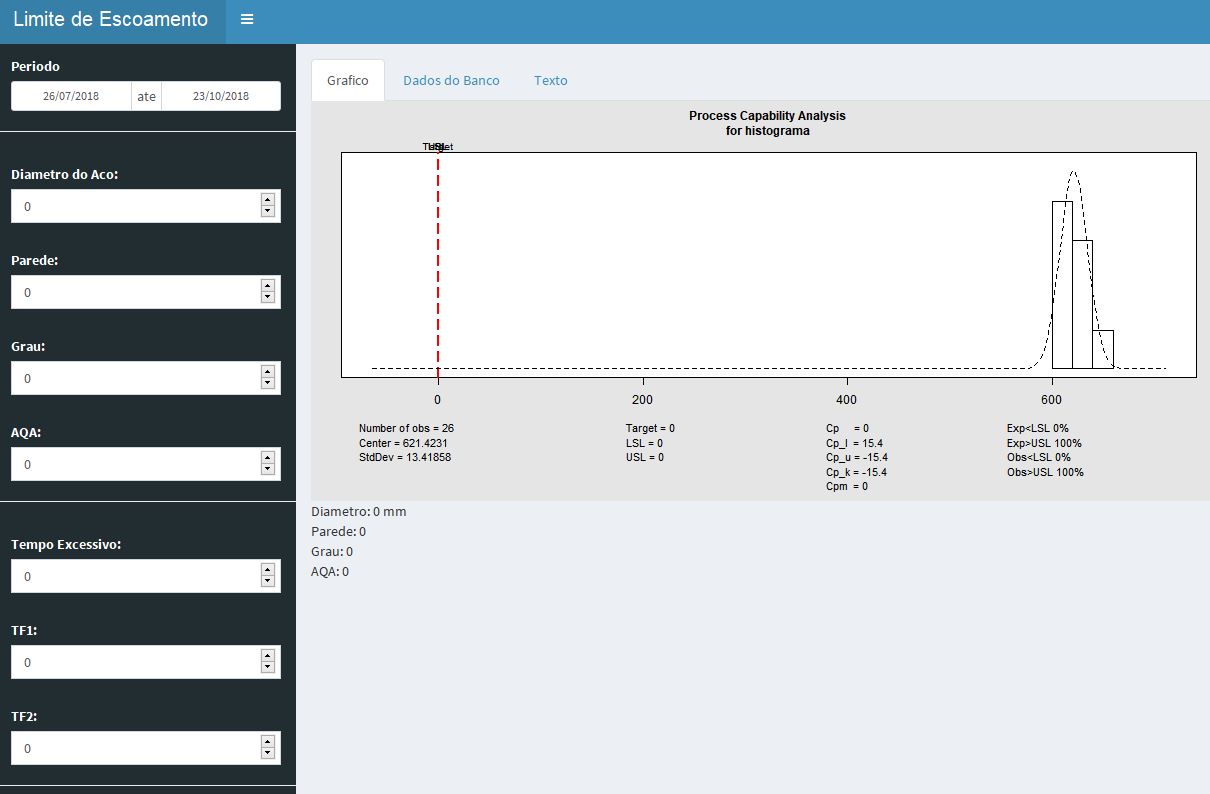This screenshot has height=794, width=1210.
Task: Open the Texto tab
Action: point(550,79)
